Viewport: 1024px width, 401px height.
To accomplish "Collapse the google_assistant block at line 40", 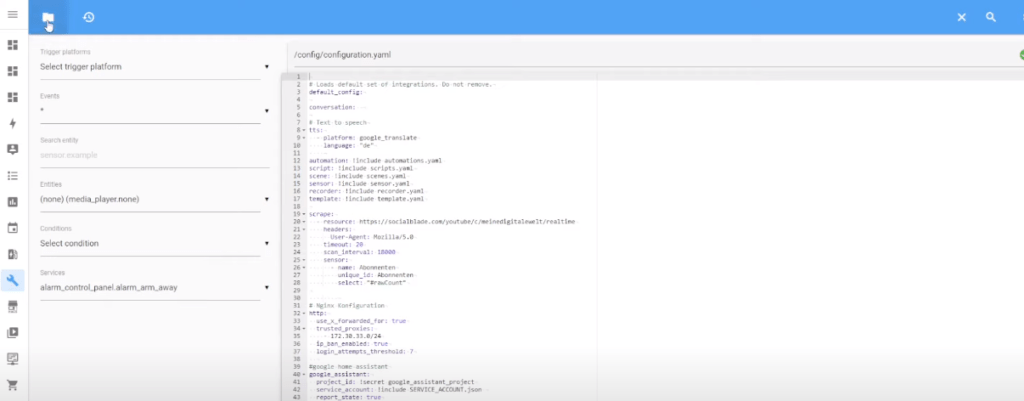I will 303,374.
